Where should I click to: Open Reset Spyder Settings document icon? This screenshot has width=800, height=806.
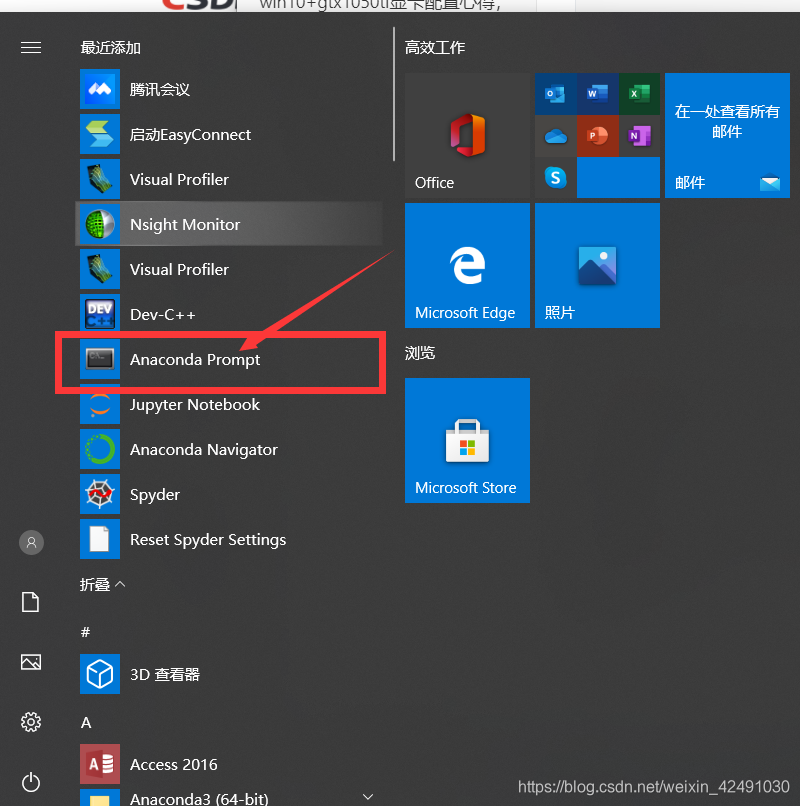point(100,539)
